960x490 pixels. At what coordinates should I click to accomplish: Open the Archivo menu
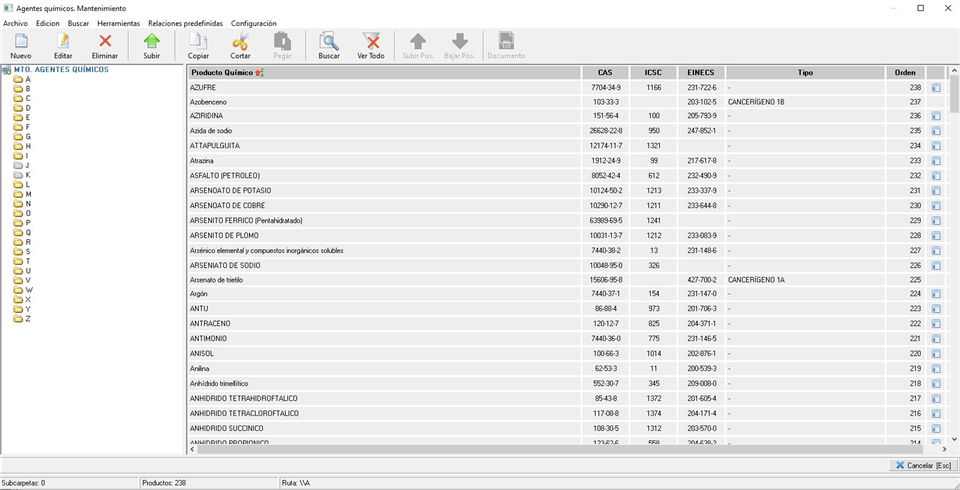16,23
